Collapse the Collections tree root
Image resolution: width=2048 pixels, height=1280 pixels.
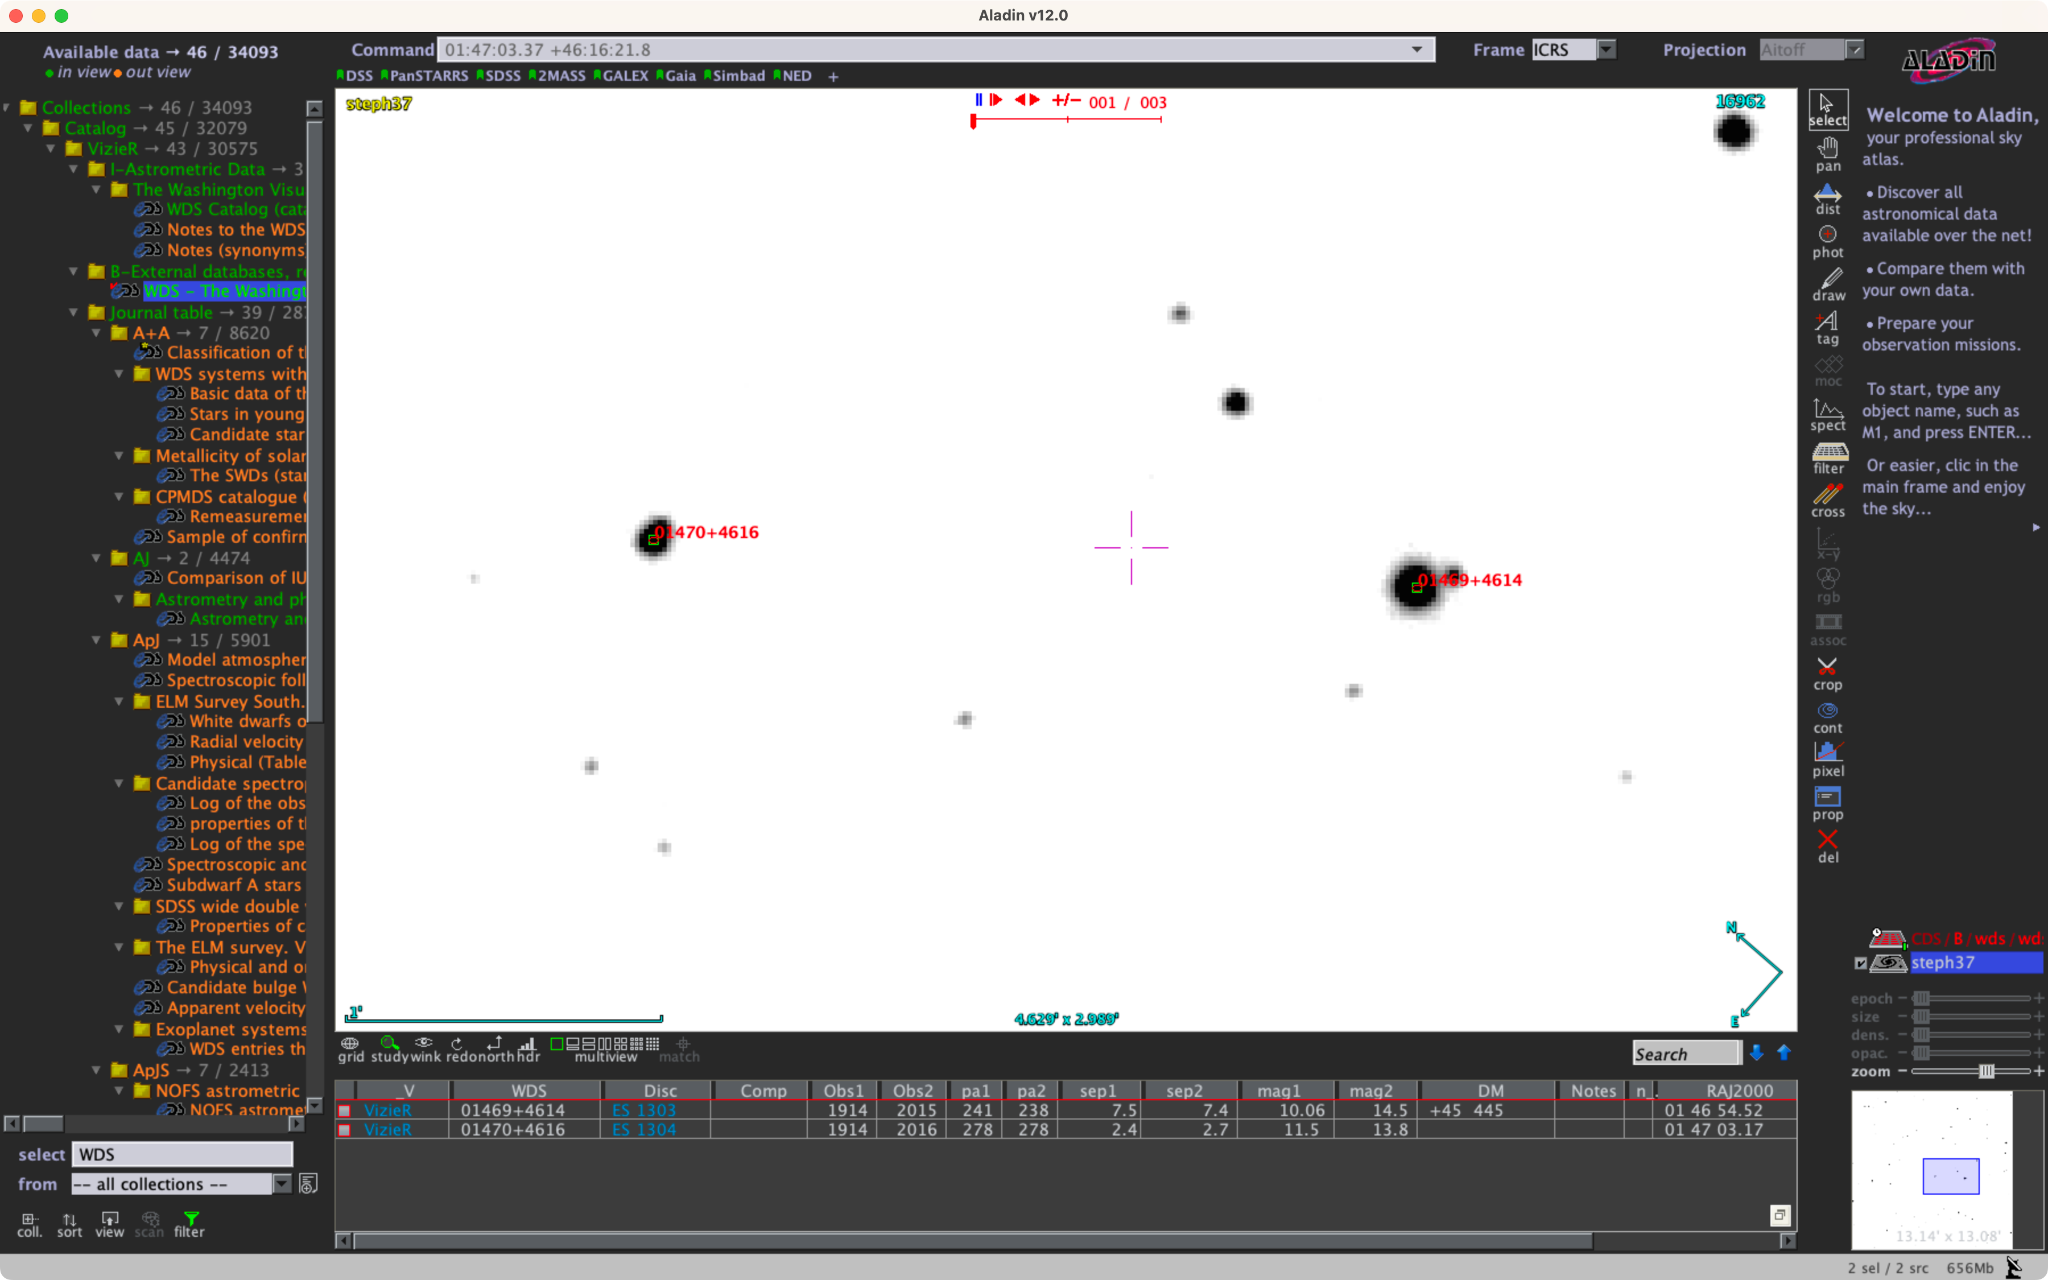tap(8, 107)
